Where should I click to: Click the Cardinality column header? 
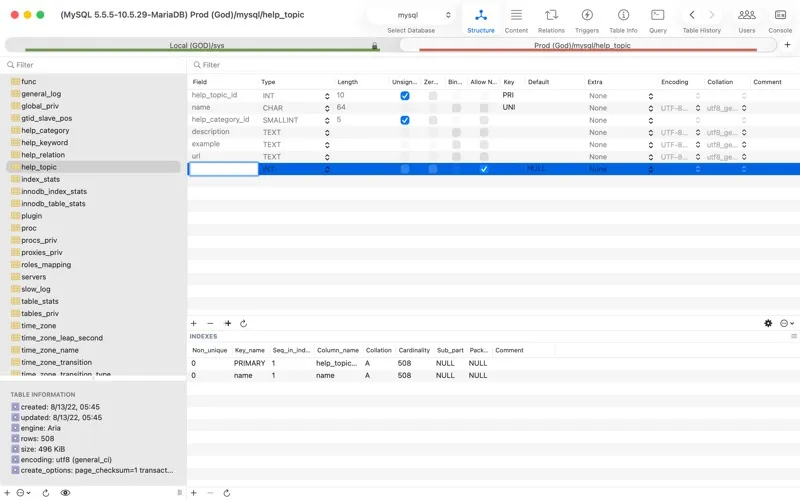click(x=414, y=351)
